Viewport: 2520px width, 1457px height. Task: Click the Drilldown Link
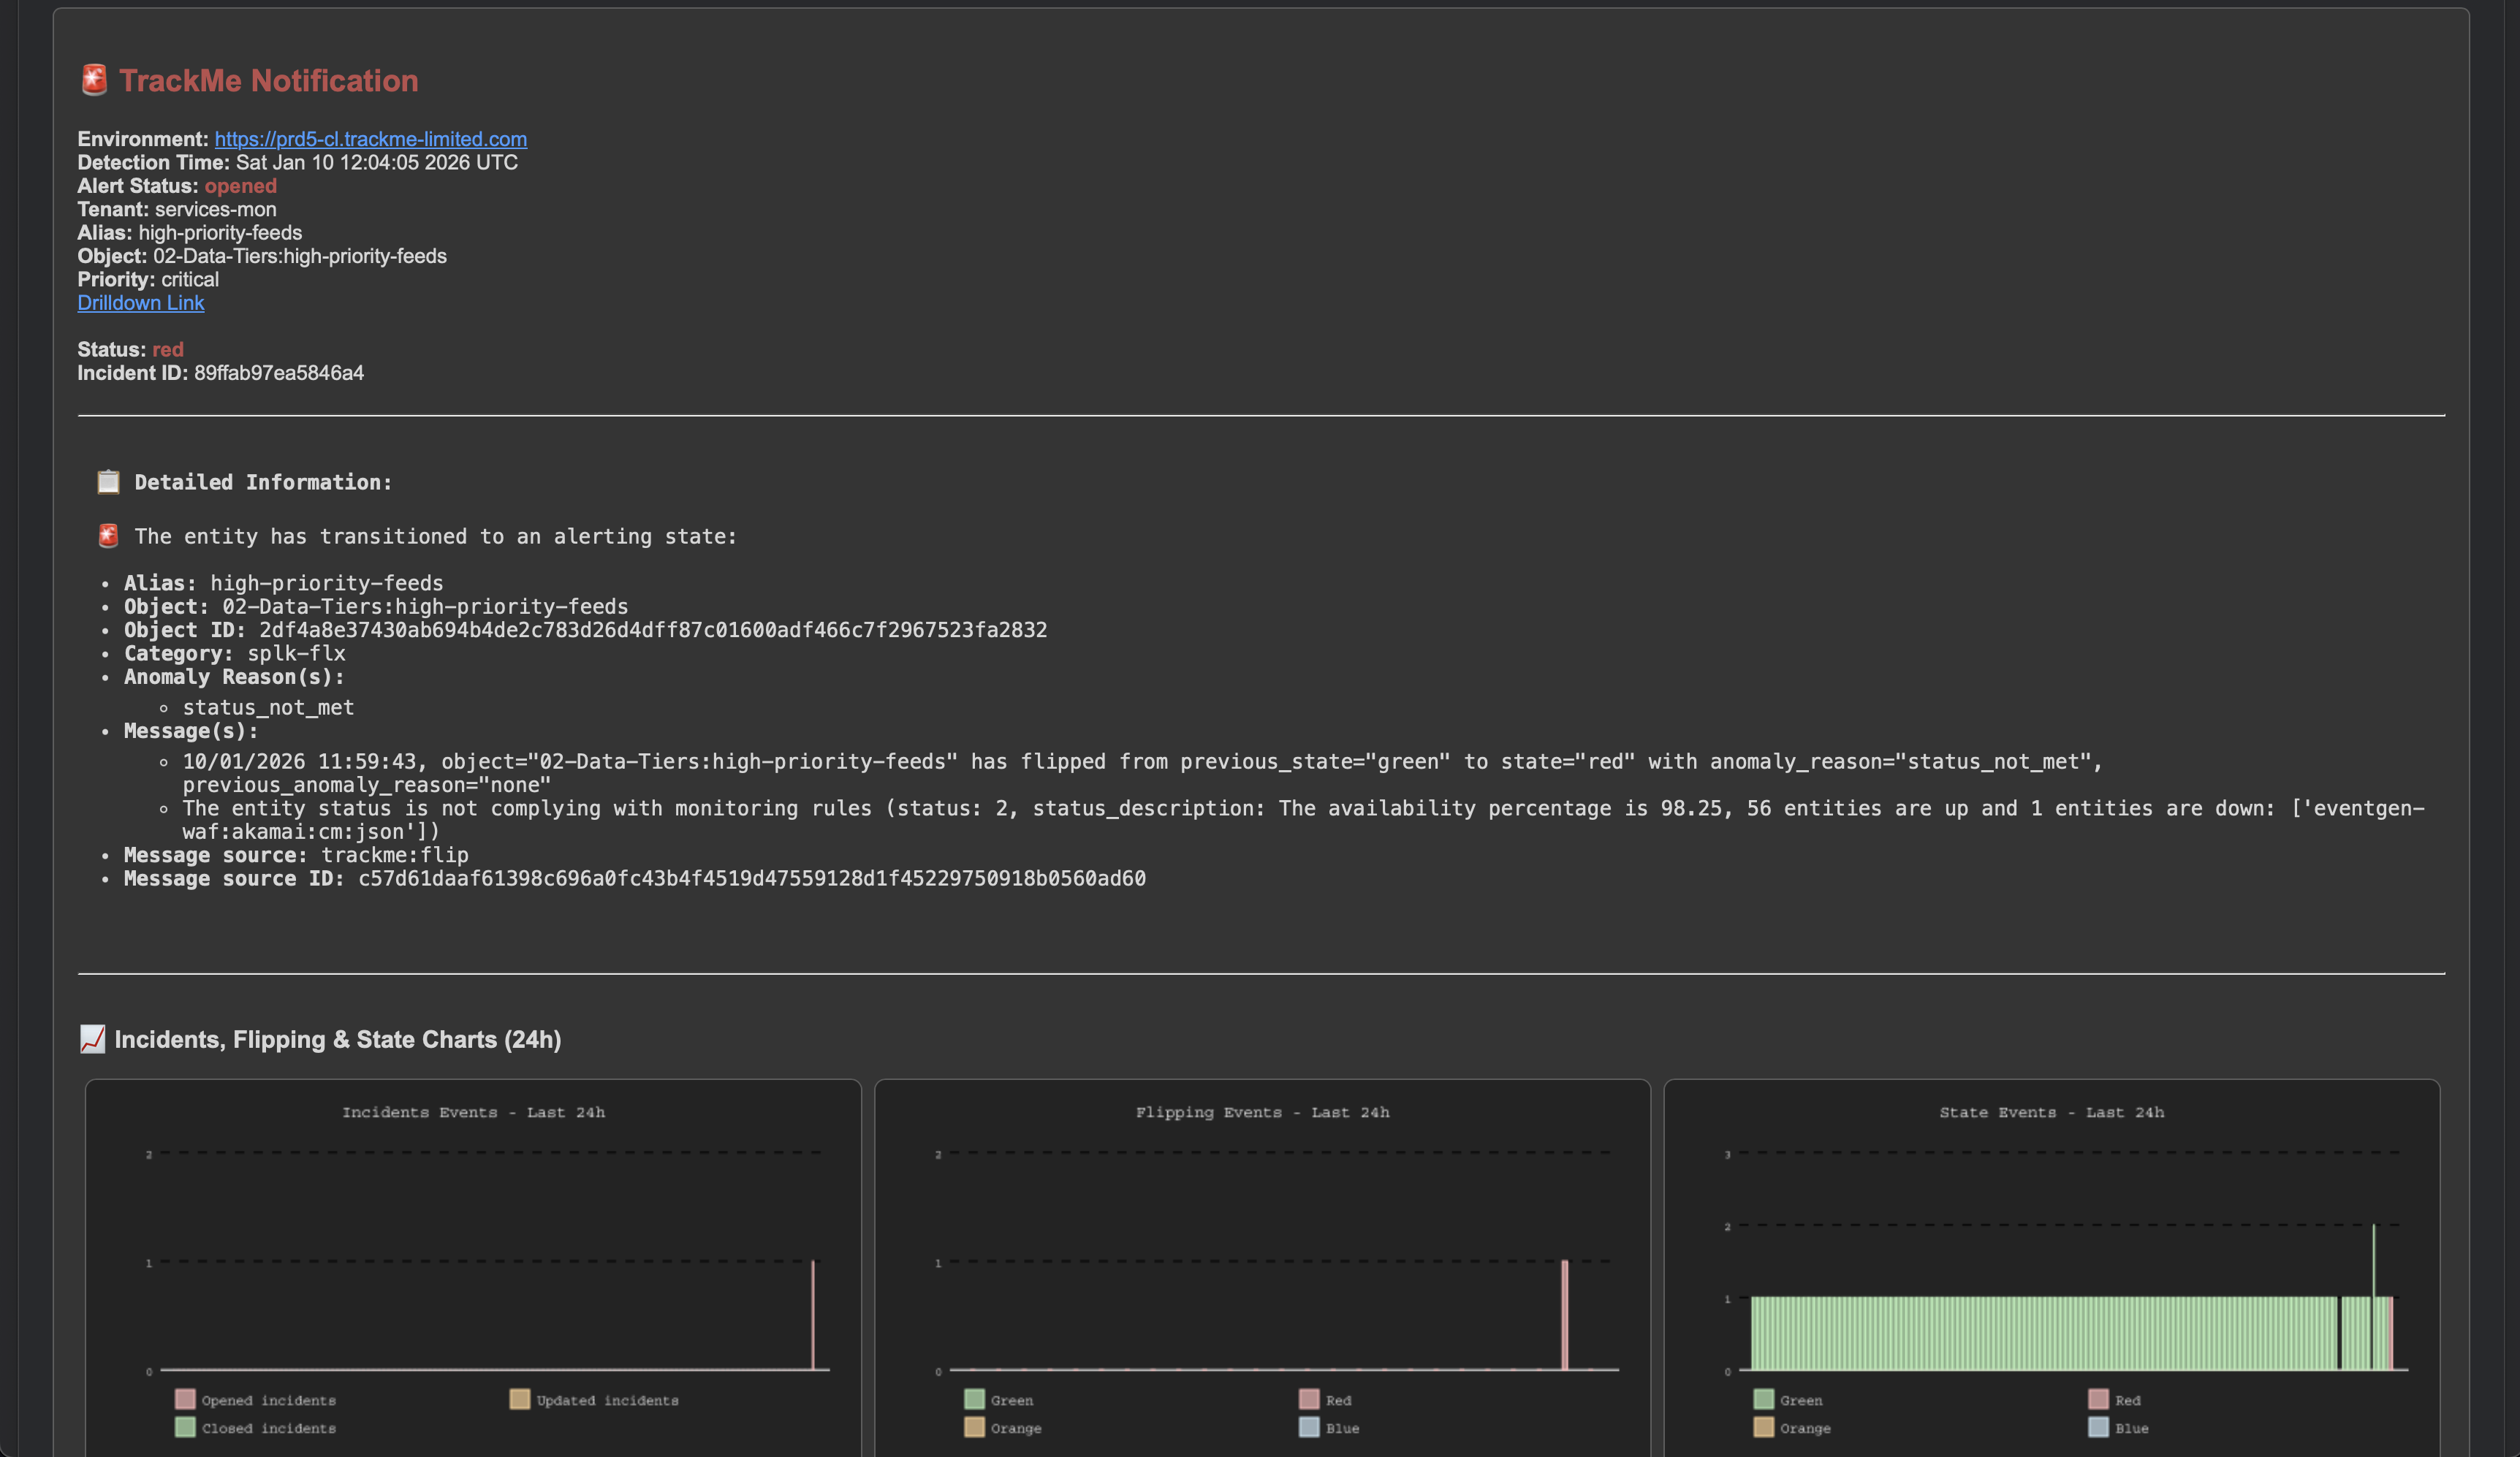tap(141, 303)
